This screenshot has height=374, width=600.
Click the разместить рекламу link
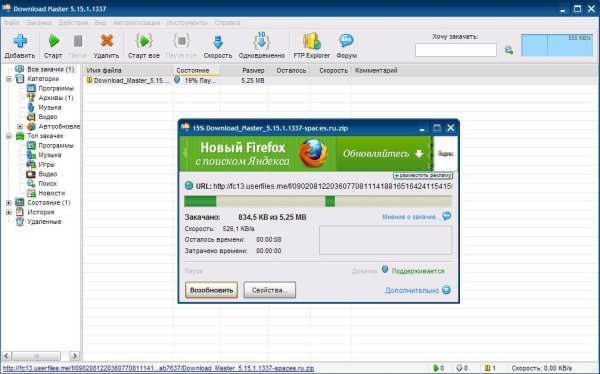pos(423,175)
